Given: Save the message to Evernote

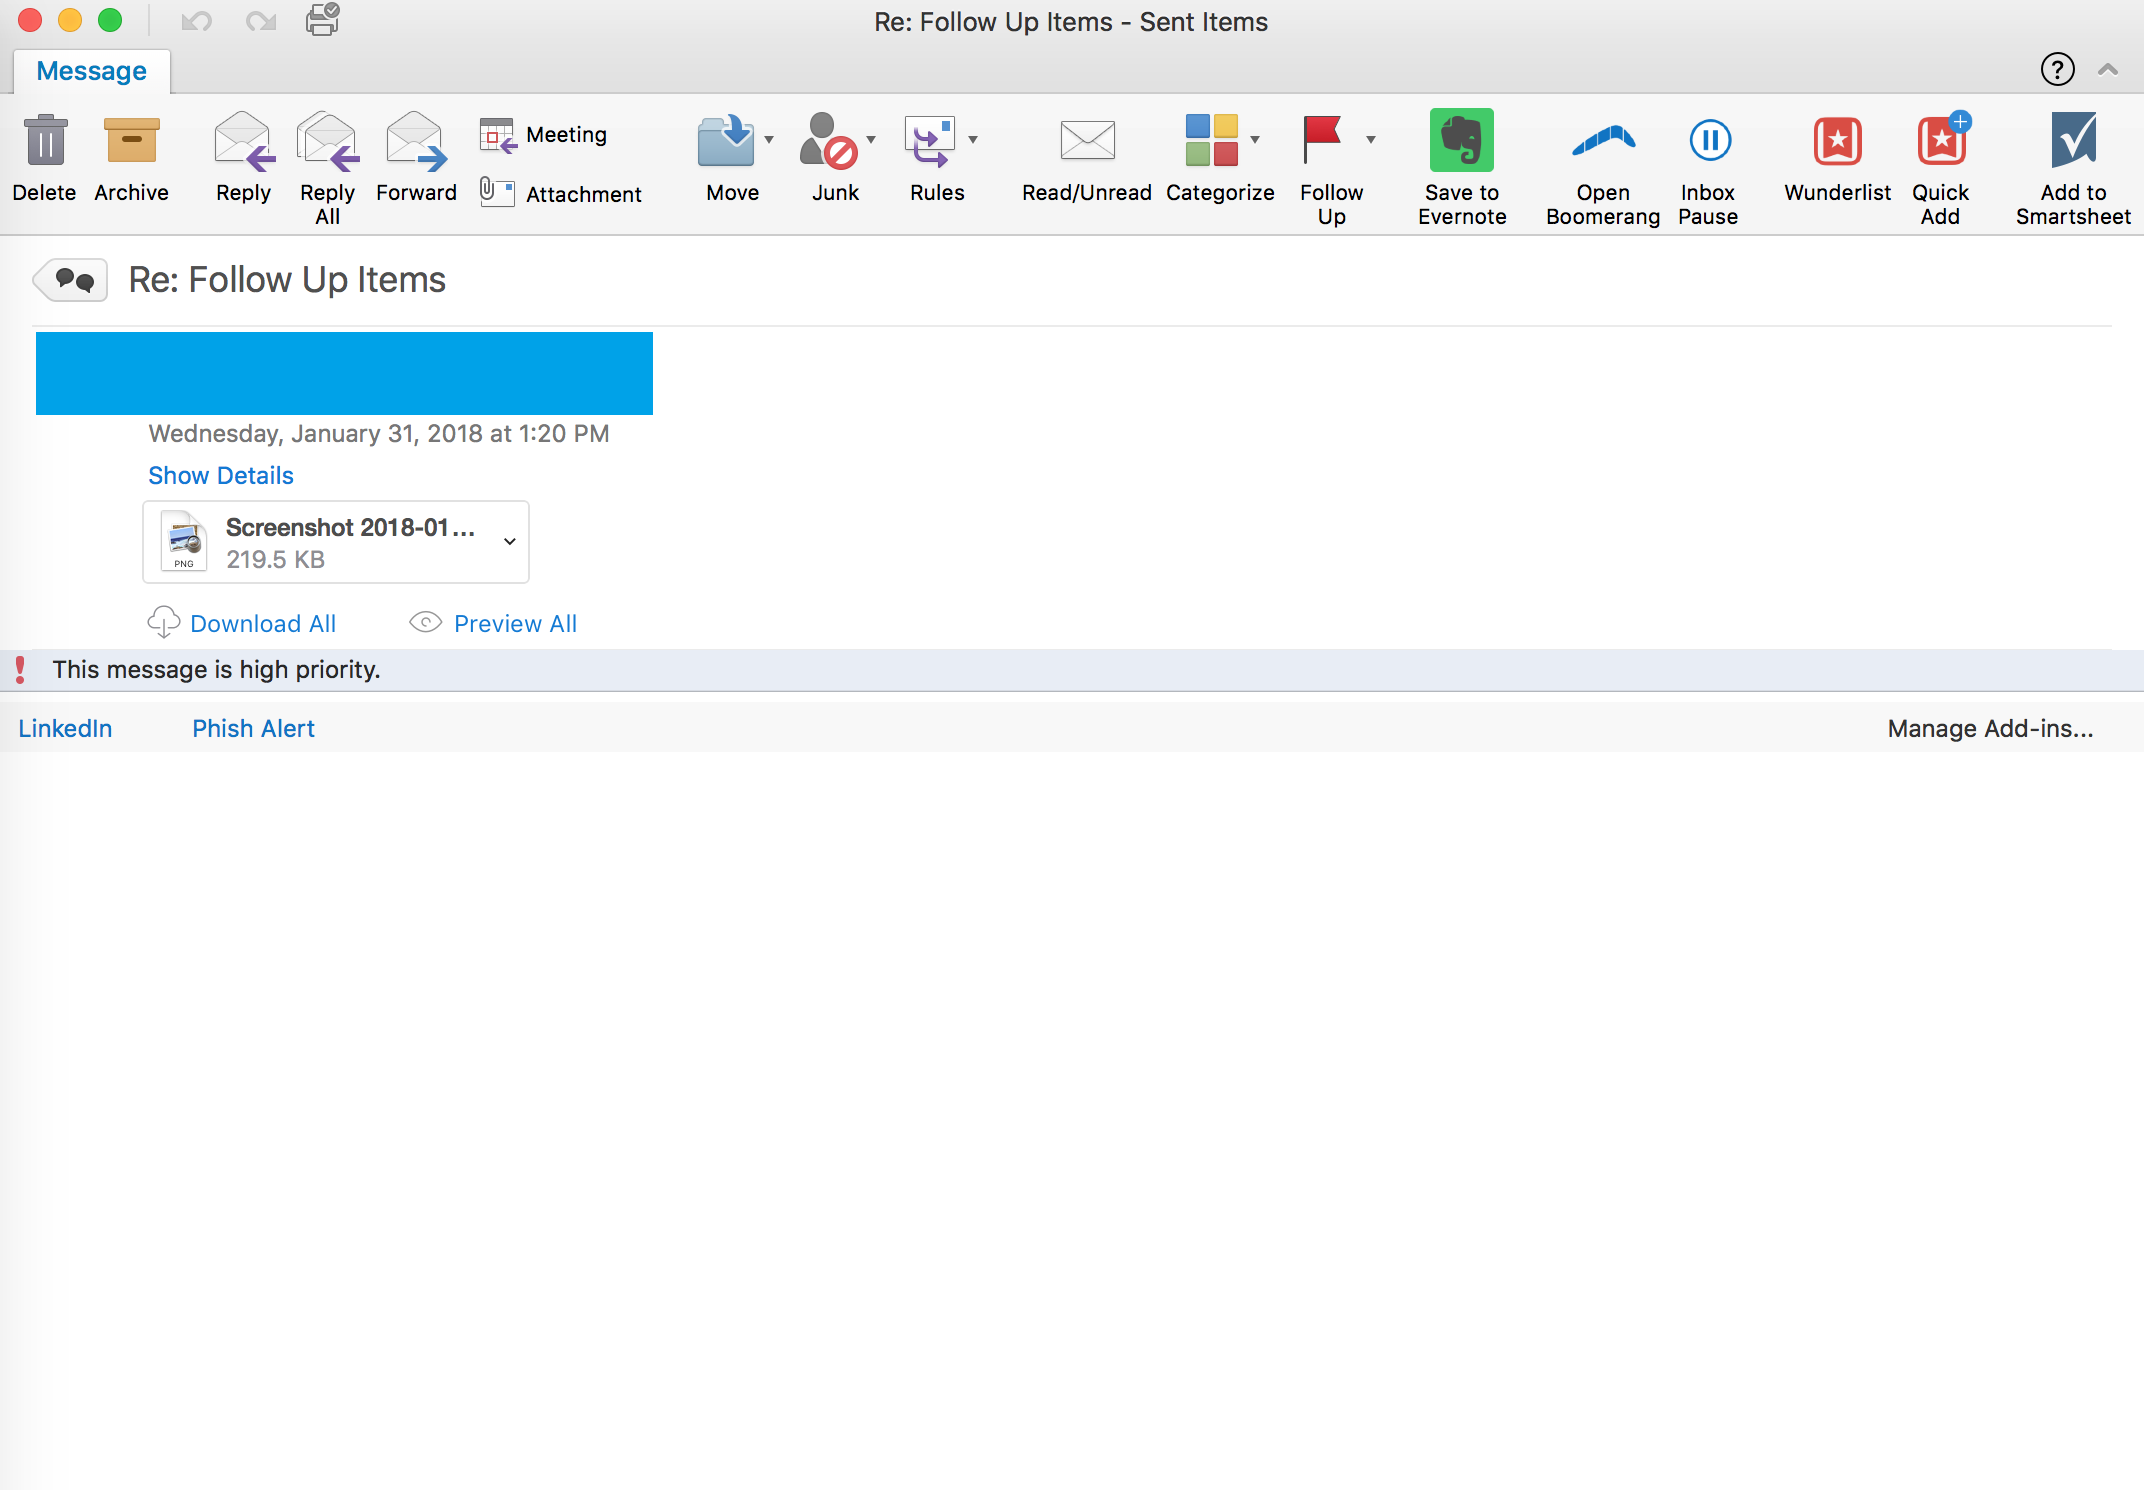Looking at the screenshot, I should [1461, 141].
